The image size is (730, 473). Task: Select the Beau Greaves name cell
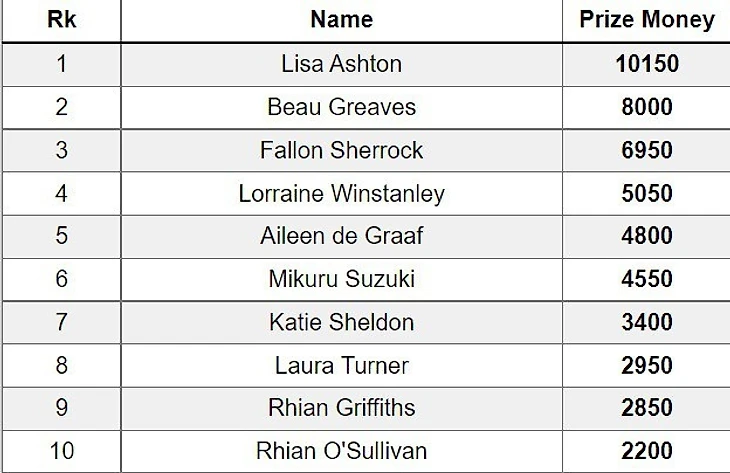coord(342,108)
